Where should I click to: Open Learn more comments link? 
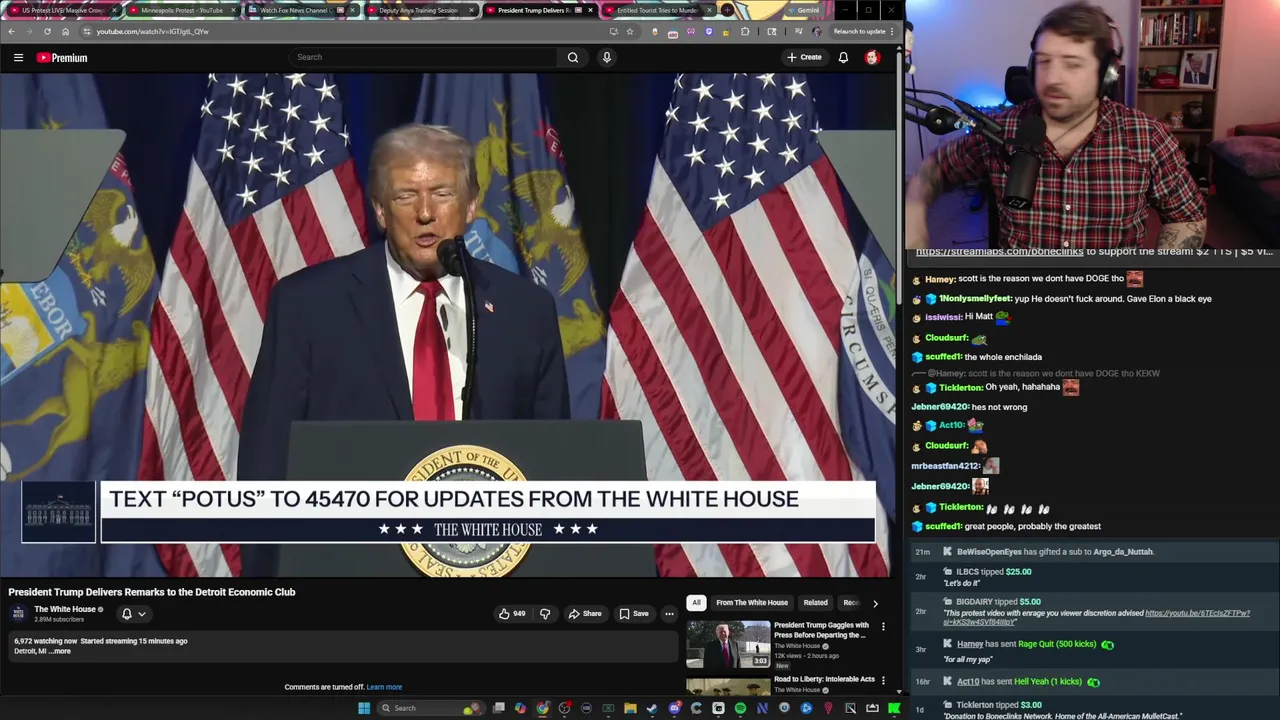384,687
